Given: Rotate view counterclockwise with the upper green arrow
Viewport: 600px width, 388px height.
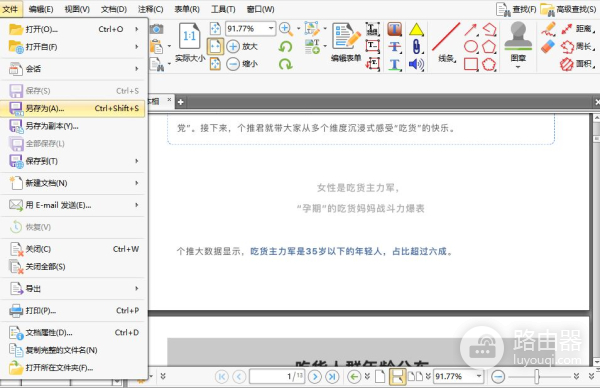Looking at the screenshot, I should coord(285,47).
